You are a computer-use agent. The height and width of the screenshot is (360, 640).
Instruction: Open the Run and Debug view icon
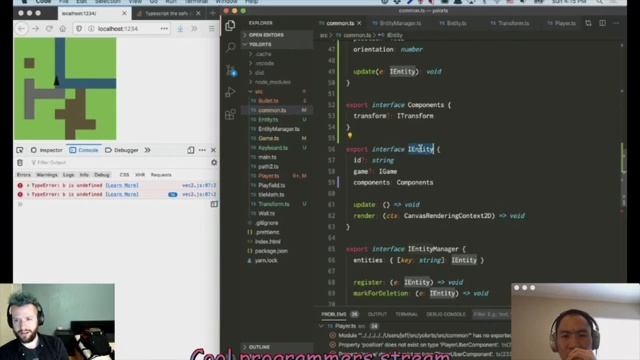point(230,92)
